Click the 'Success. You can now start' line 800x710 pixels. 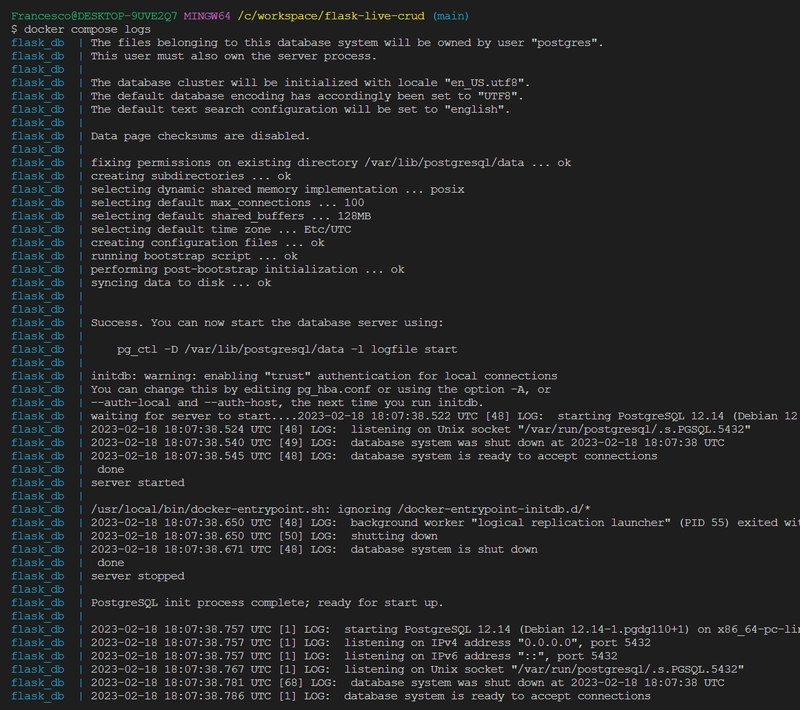(267, 322)
